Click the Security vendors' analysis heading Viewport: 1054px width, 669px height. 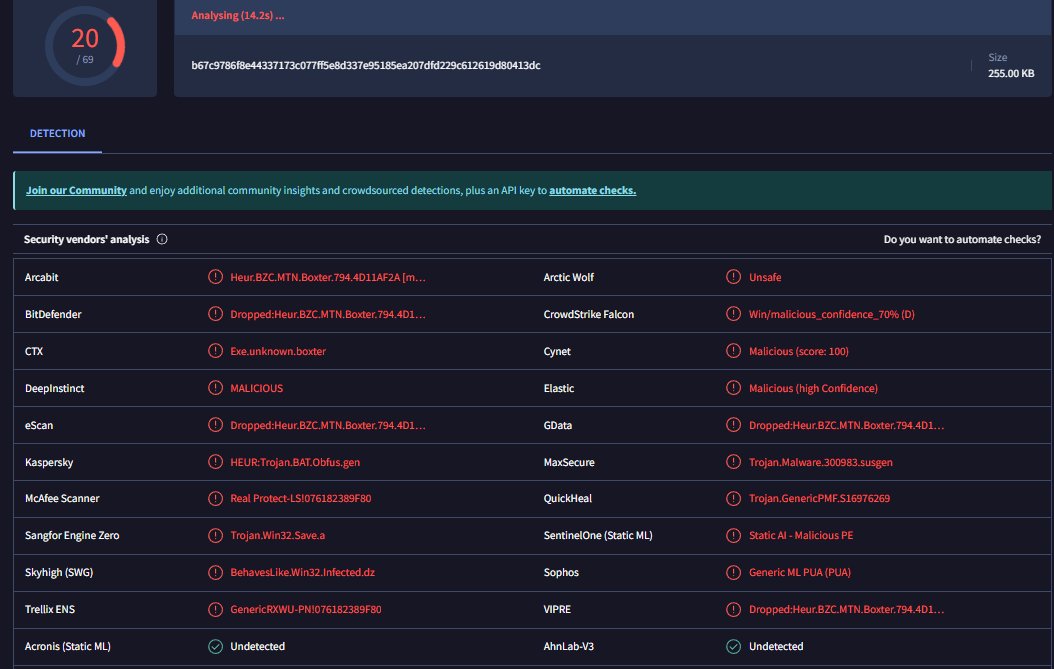click(87, 239)
